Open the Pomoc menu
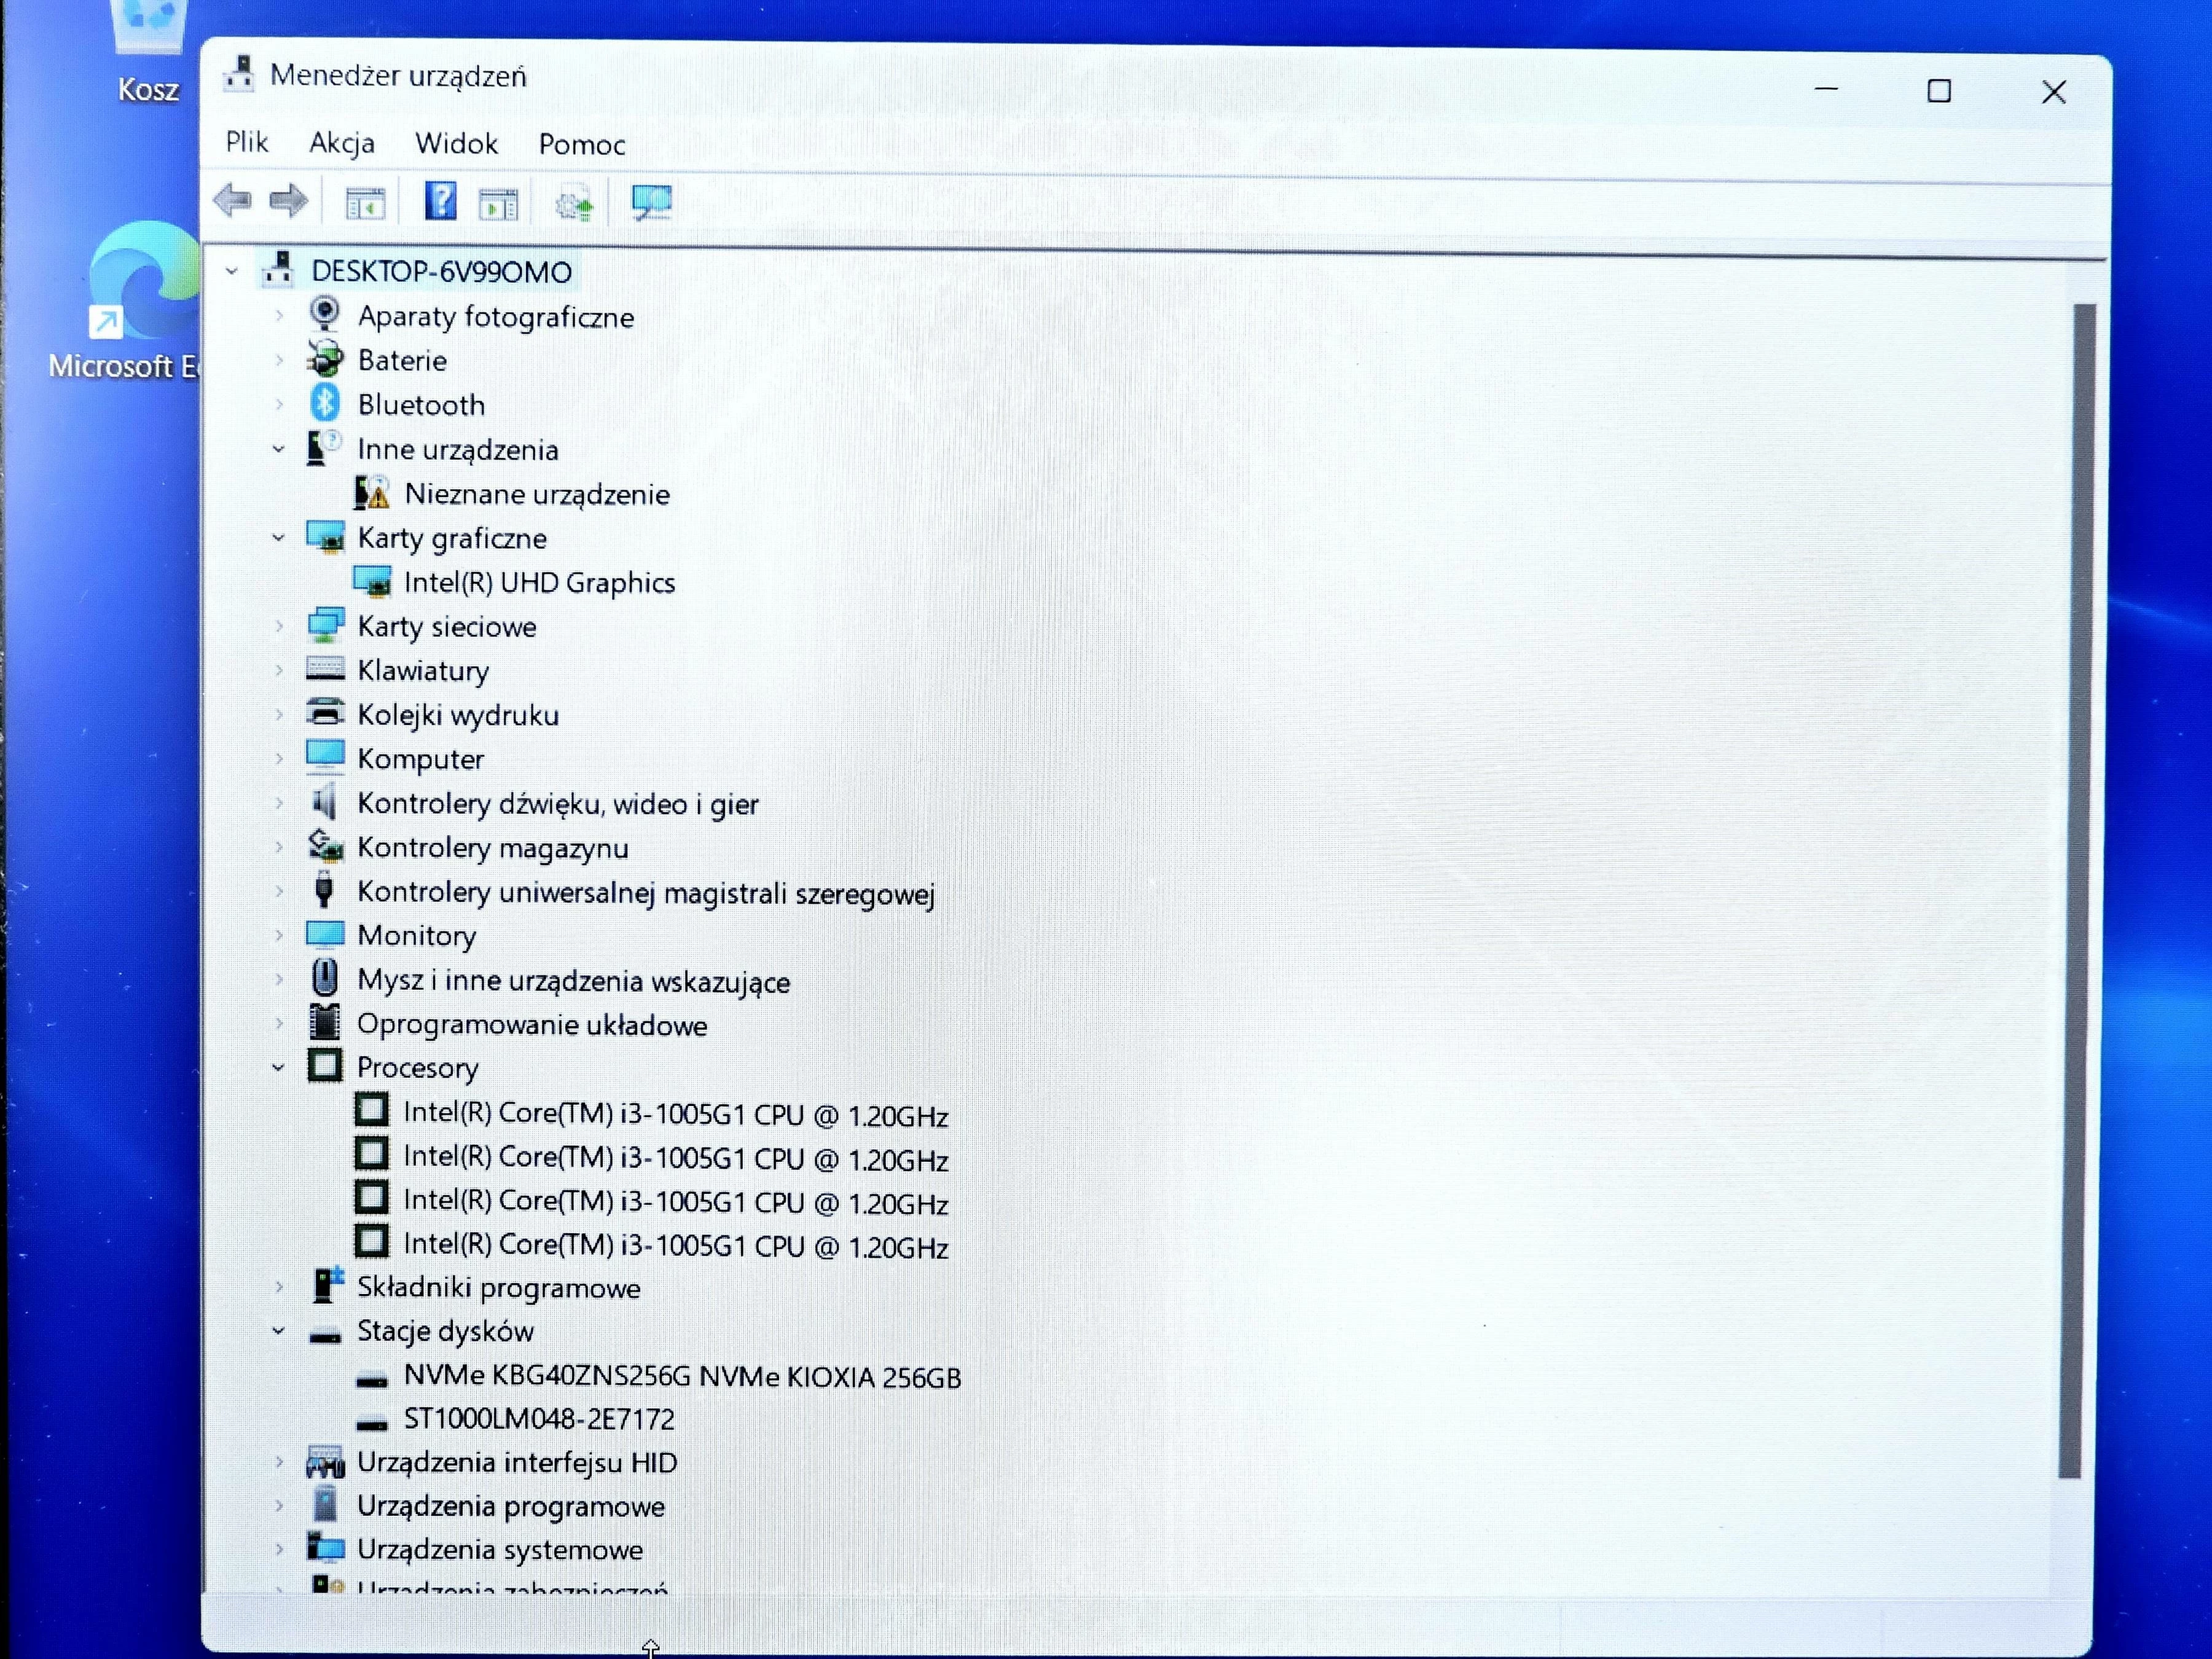Image resolution: width=2212 pixels, height=1659 pixels. 582,145
